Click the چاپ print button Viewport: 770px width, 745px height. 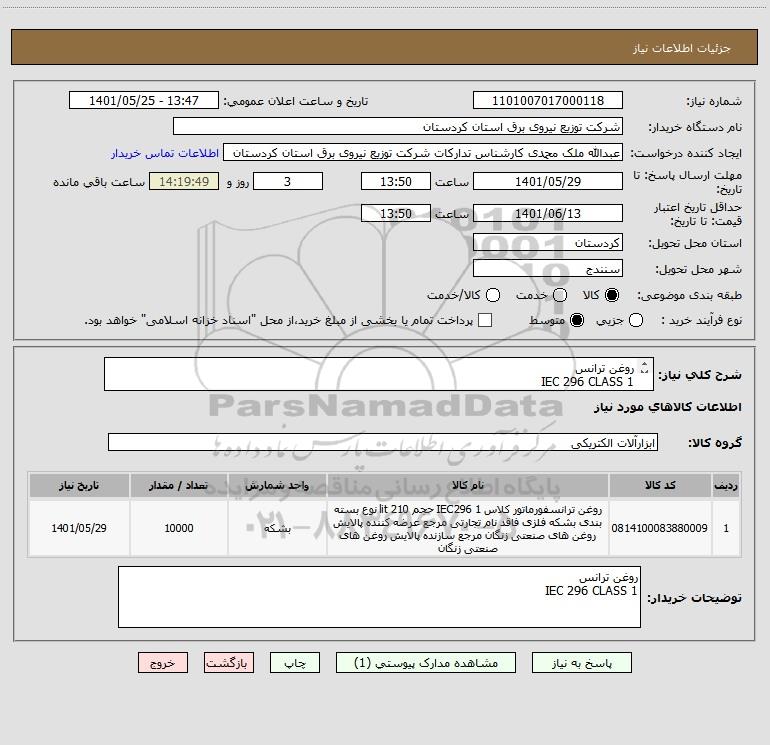point(295,663)
